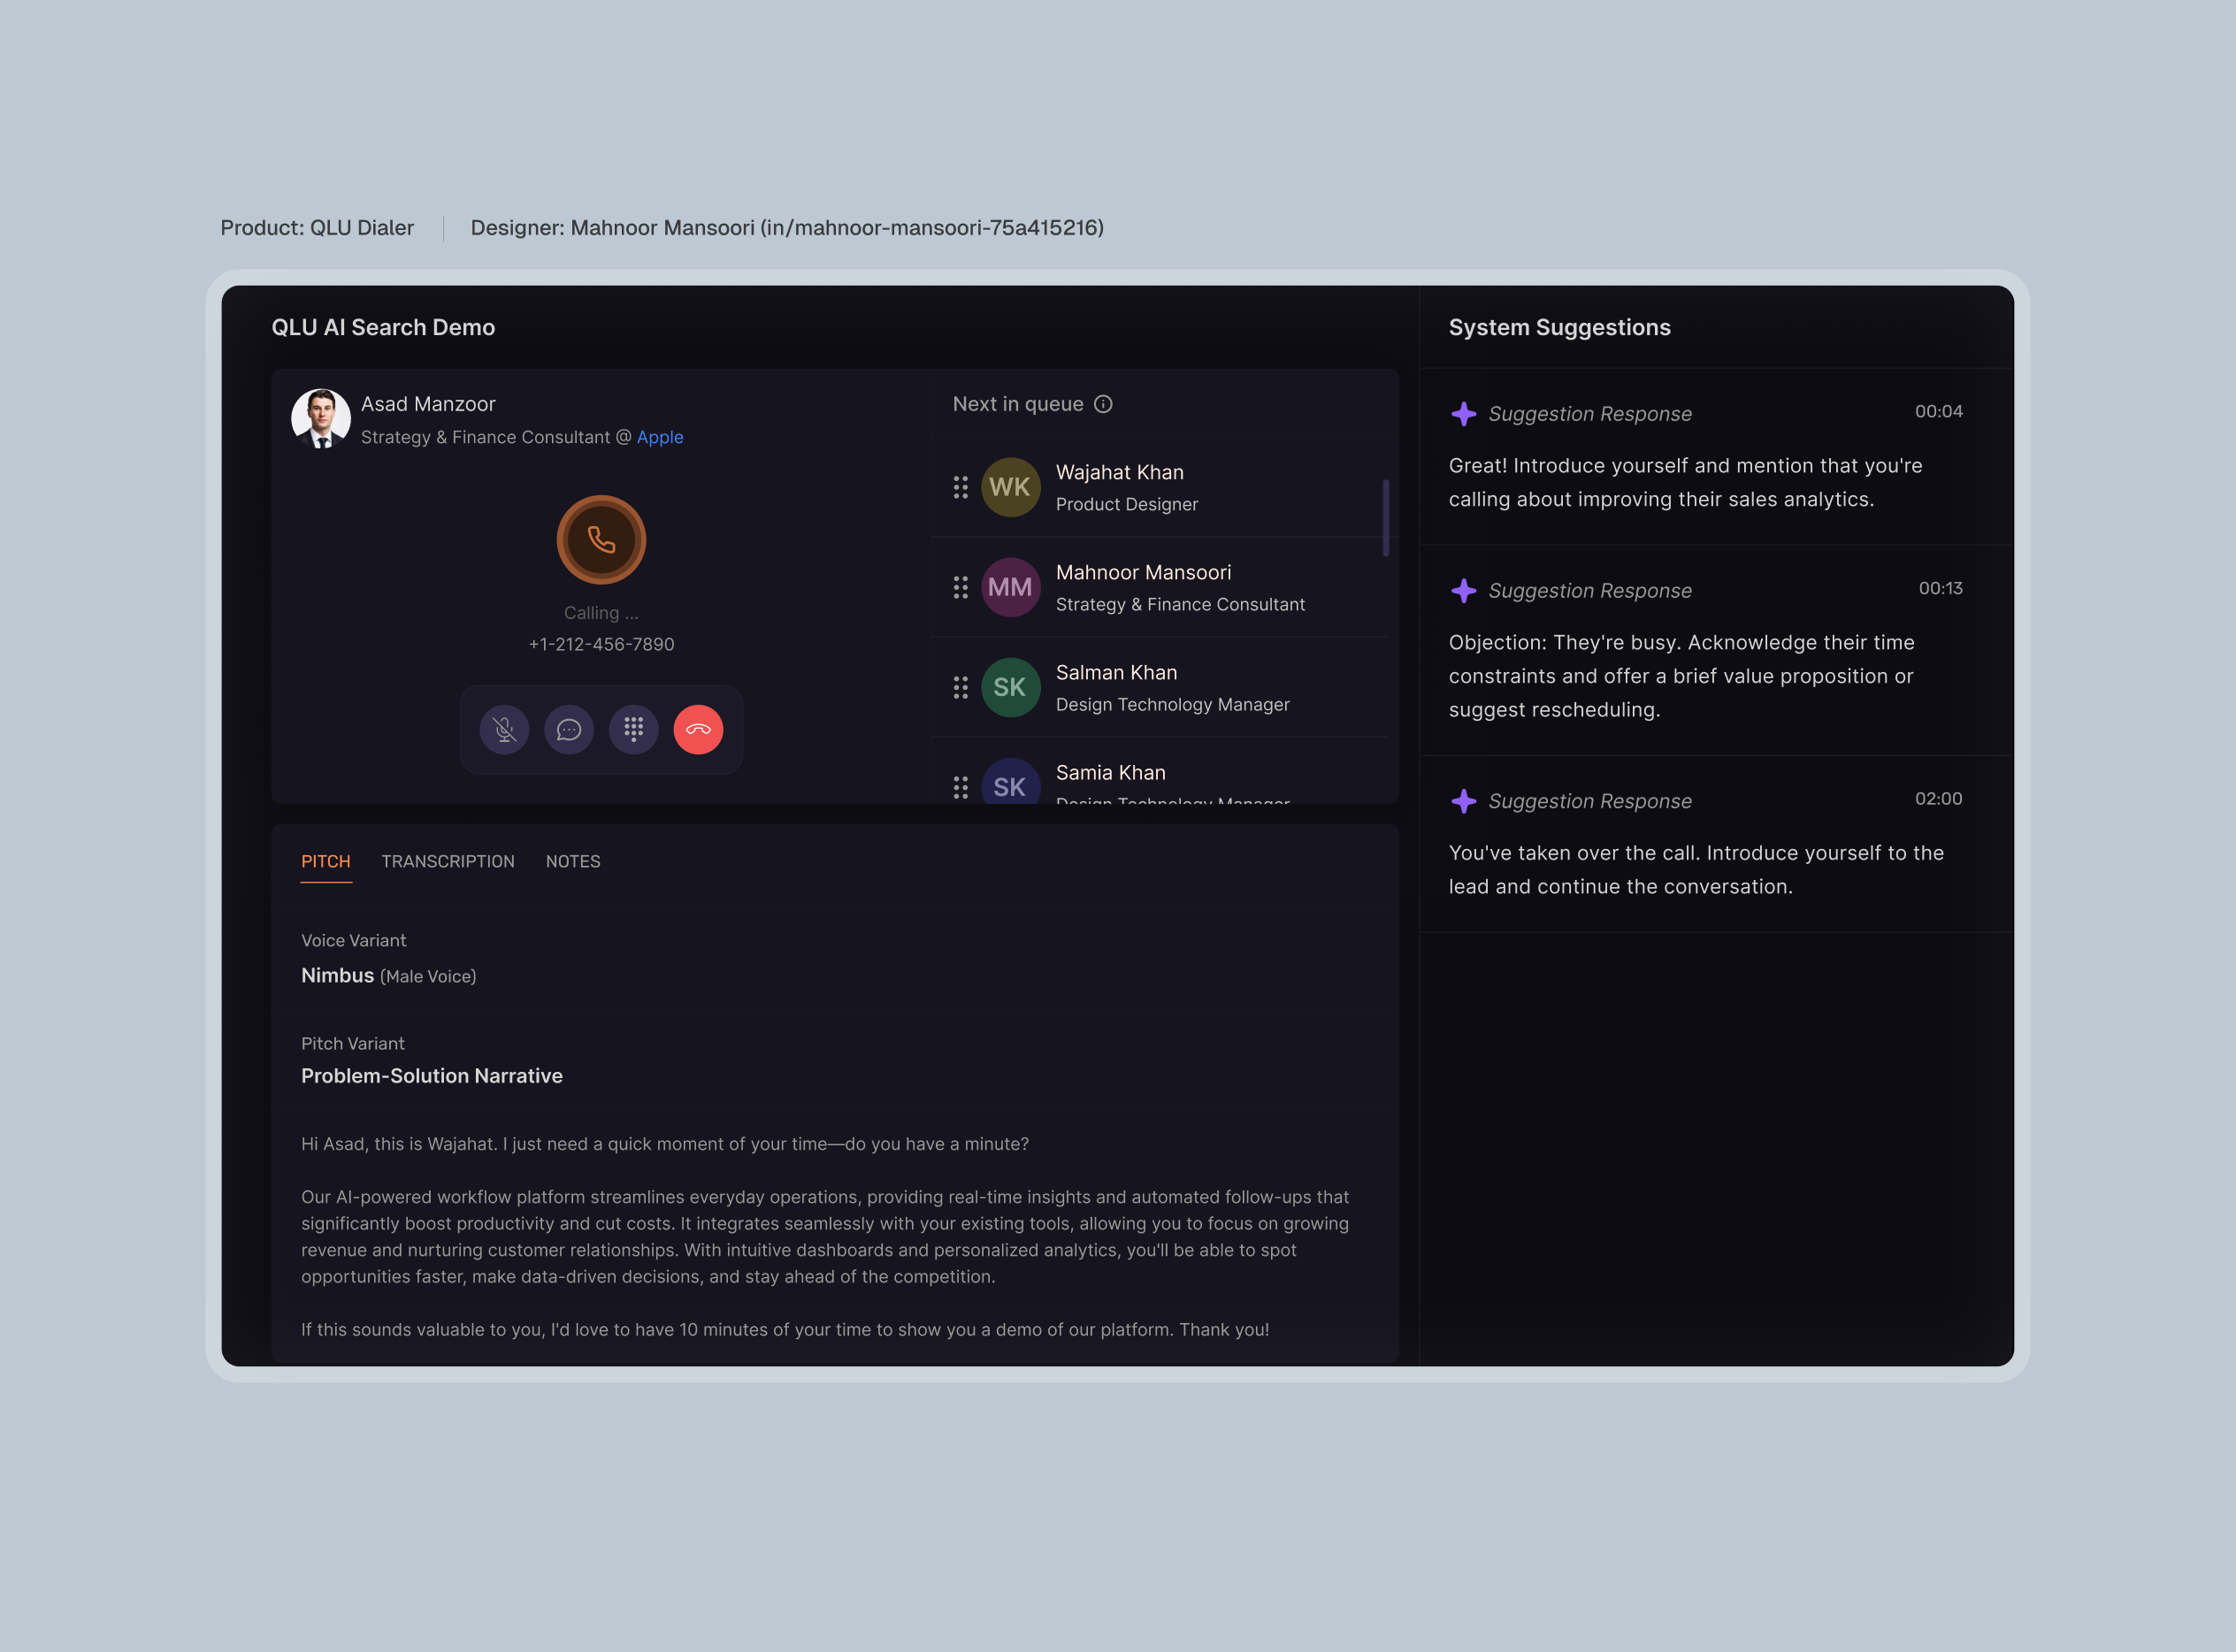Open Asad Manzoor's profile photo
The image size is (2236, 1652).
pyautogui.click(x=321, y=418)
